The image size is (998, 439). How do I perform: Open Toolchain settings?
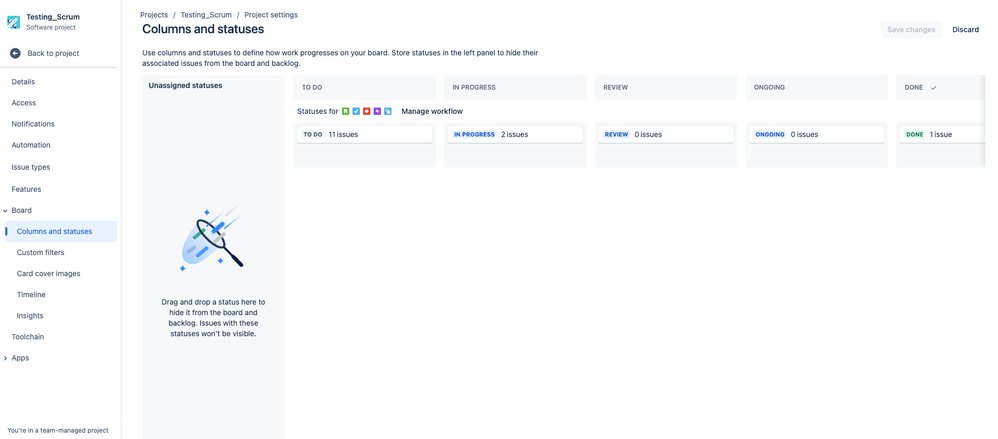click(28, 337)
